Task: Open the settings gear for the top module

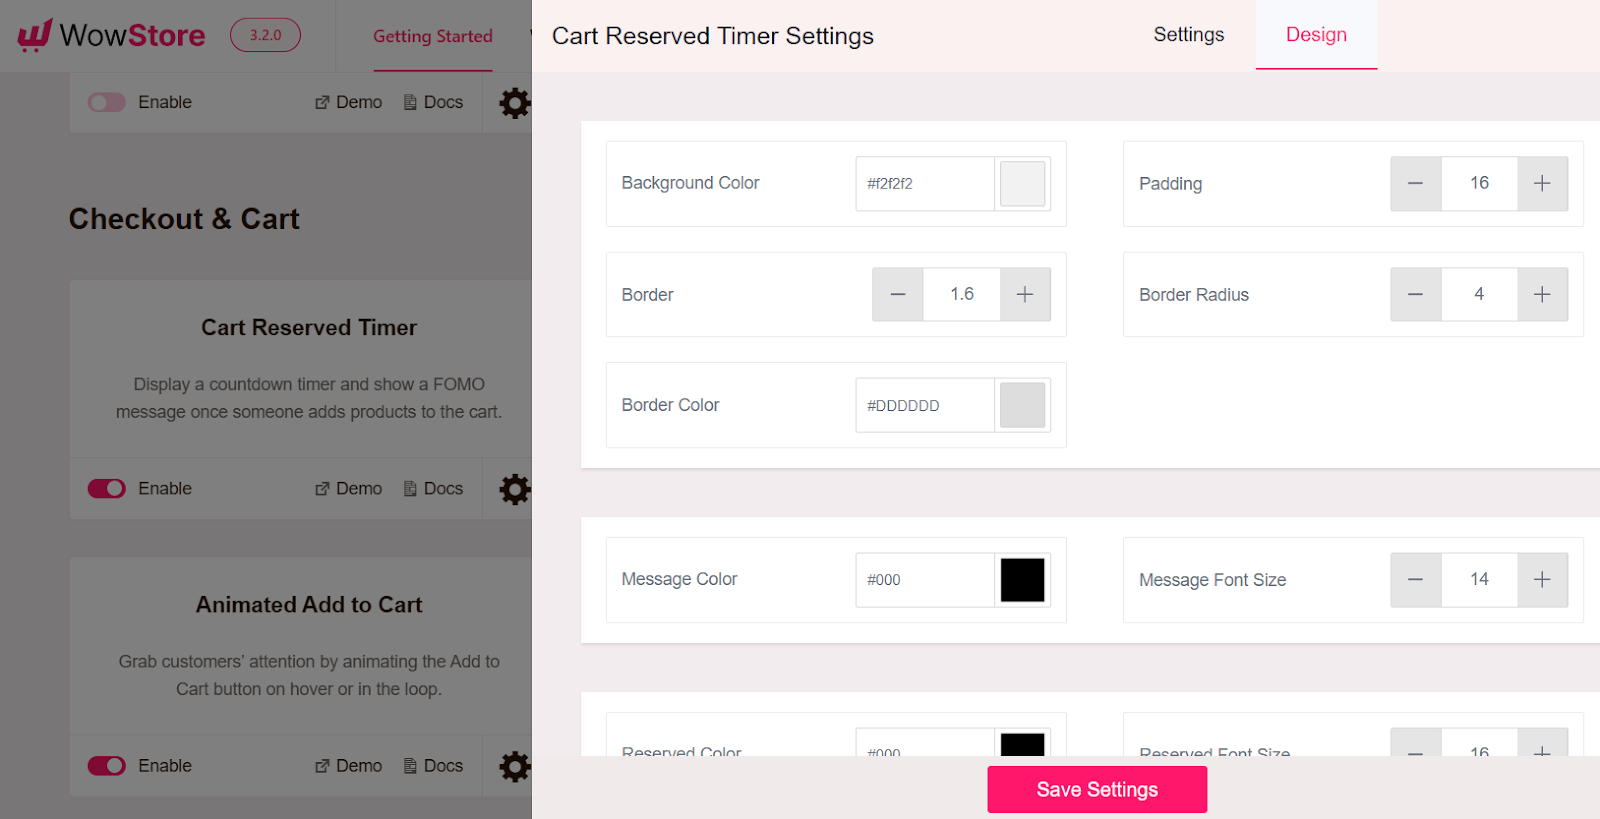Action: pyautogui.click(x=514, y=102)
